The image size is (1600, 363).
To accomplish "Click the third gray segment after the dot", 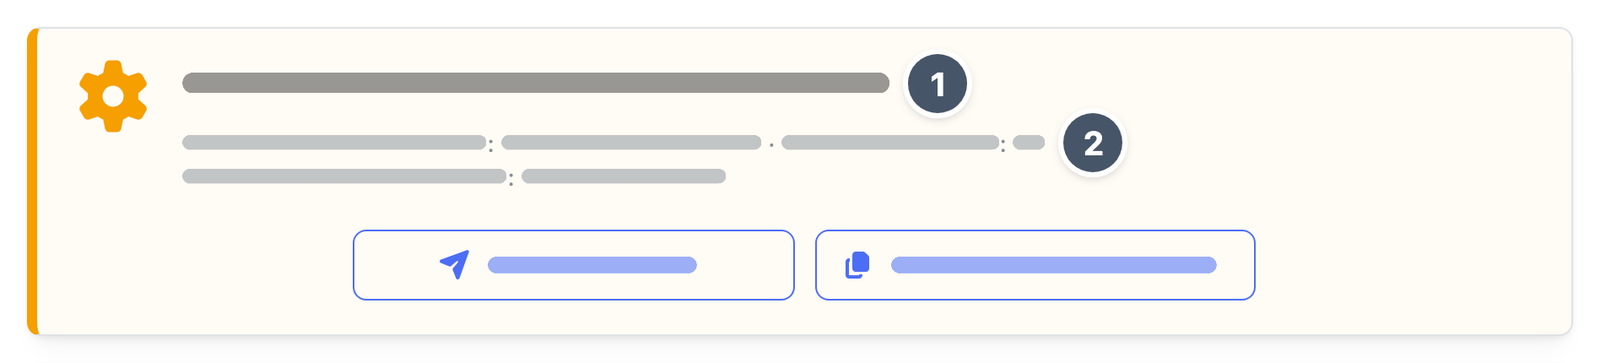I will coord(890,143).
